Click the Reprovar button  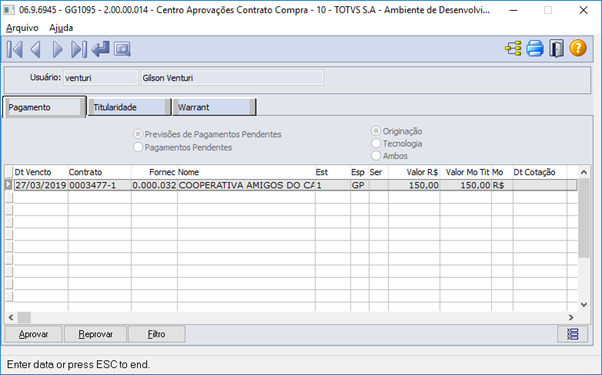(95, 334)
